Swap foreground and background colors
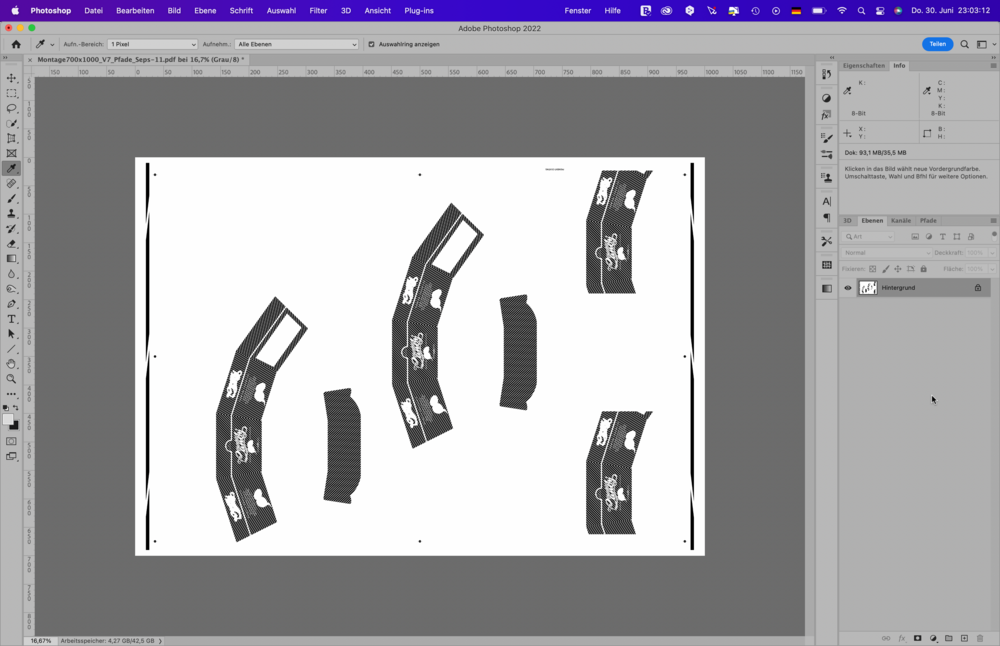The width and height of the screenshot is (1000, 646). 16,407
